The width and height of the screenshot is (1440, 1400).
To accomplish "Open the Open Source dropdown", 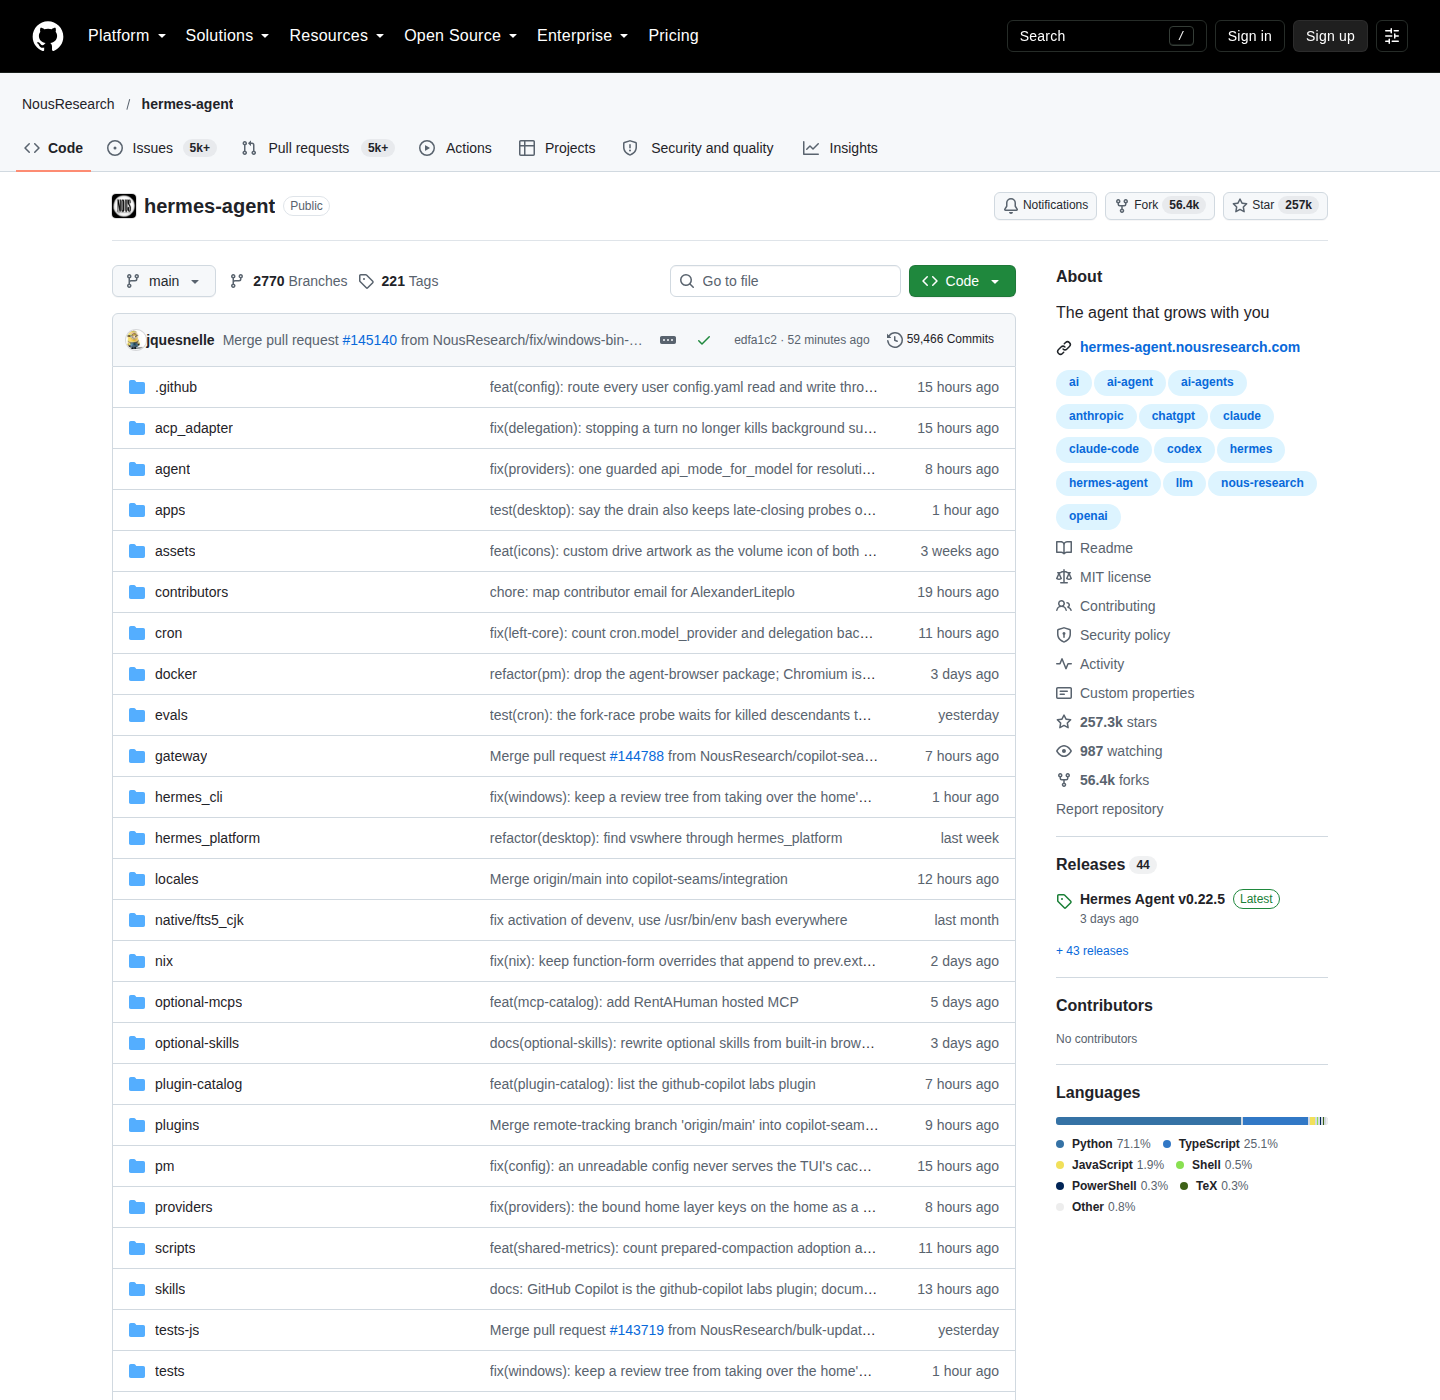I will tap(461, 36).
